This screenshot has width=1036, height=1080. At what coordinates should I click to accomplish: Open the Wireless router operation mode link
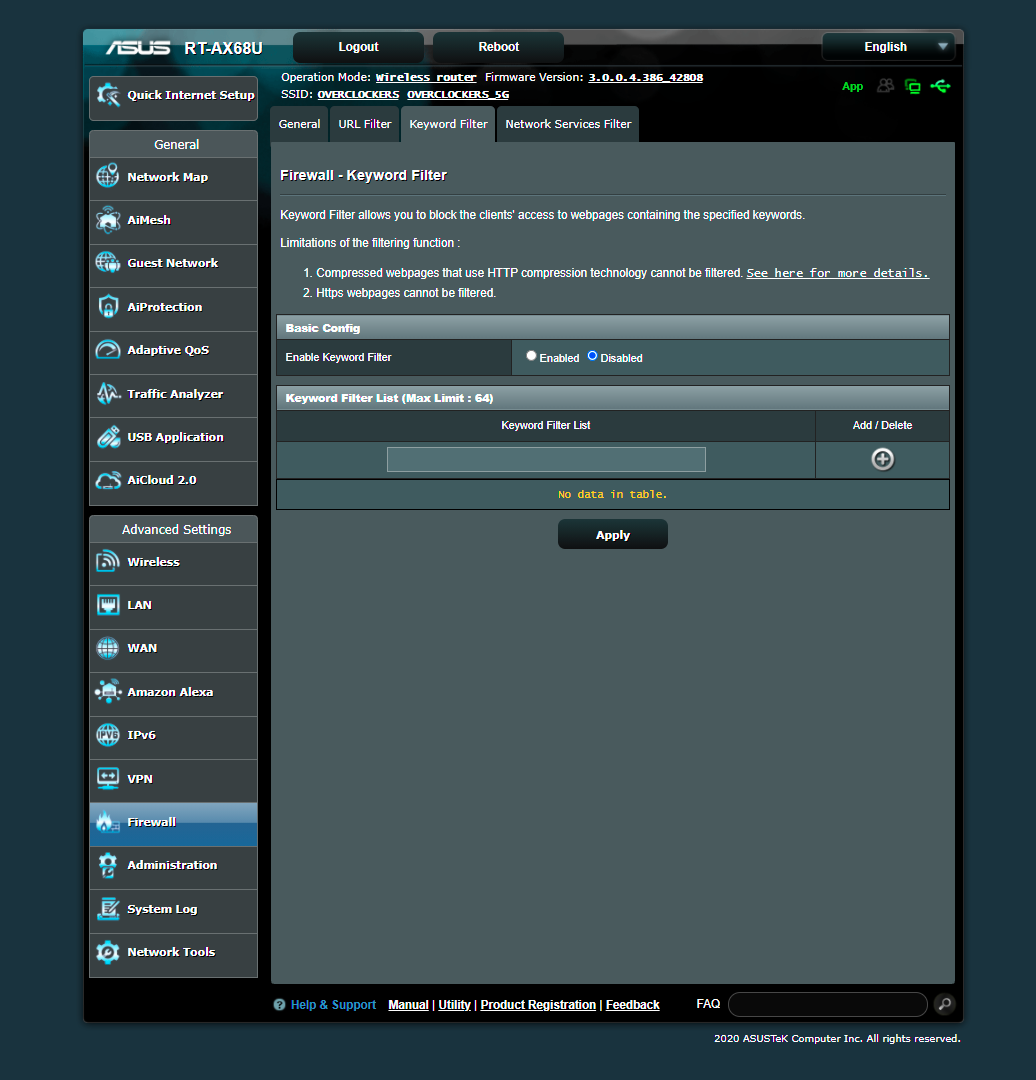pyautogui.click(x=426, y=77)
